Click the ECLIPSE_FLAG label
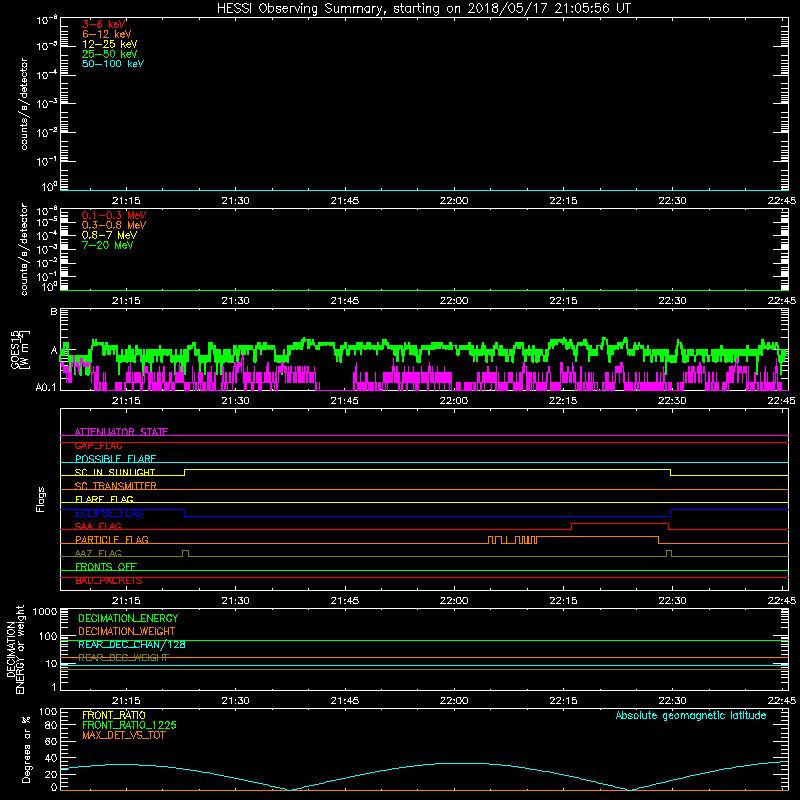 tap(109, 513)
